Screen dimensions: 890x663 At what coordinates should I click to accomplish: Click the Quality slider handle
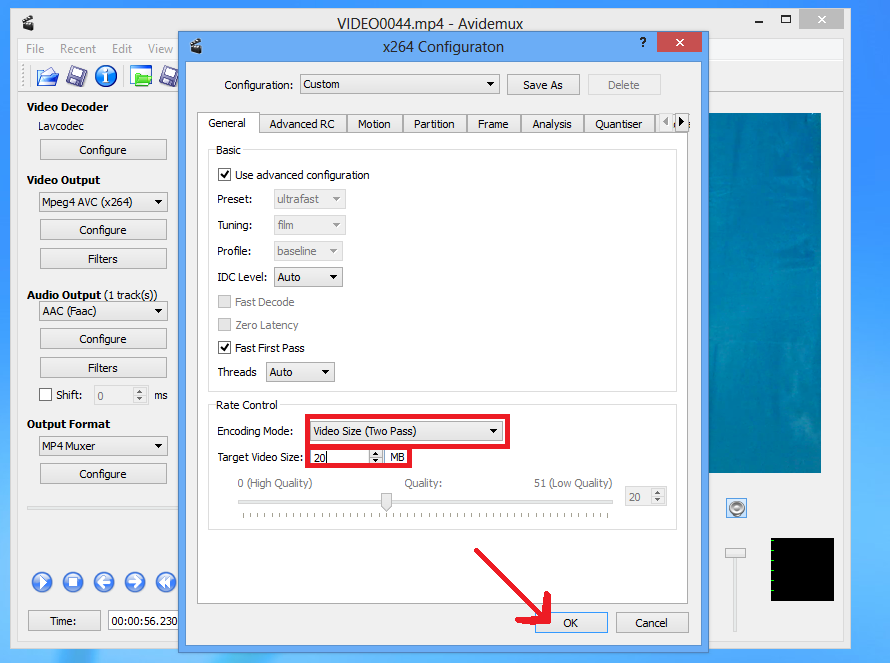coord(386,502)
